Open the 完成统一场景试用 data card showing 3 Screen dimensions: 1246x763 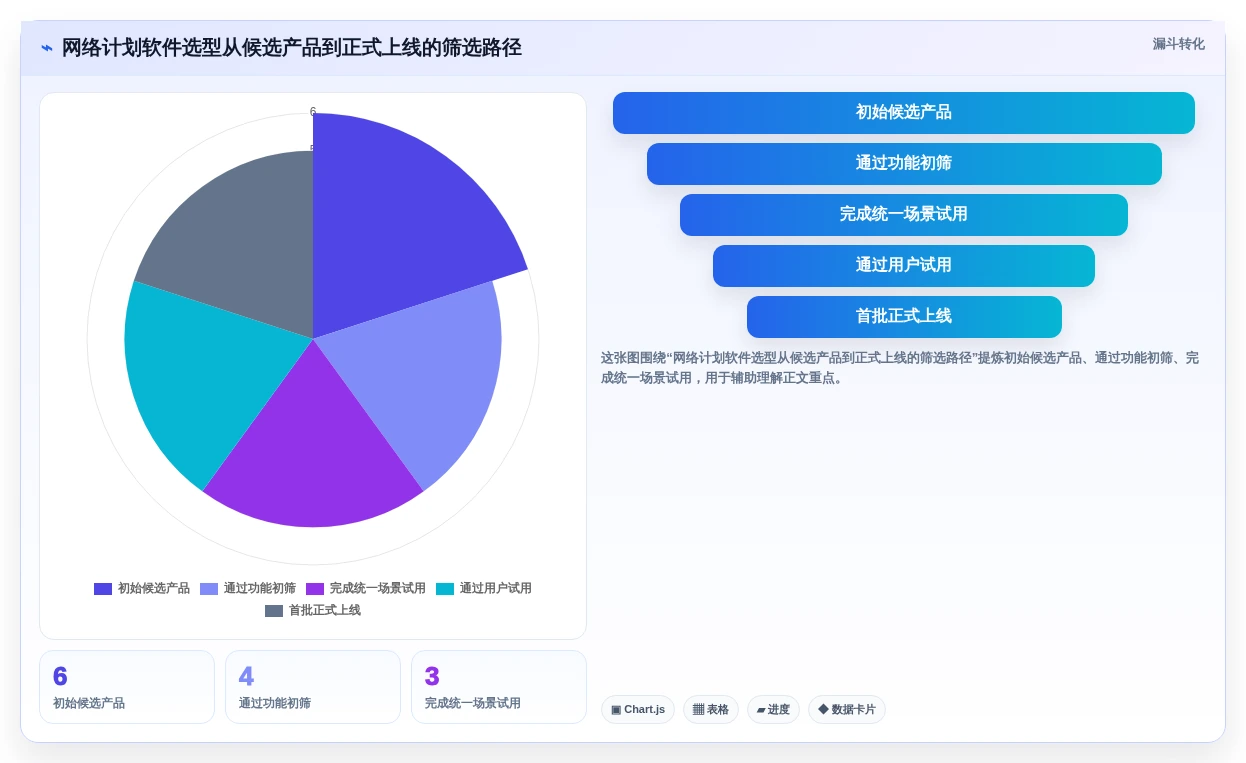tap(499, 687)
